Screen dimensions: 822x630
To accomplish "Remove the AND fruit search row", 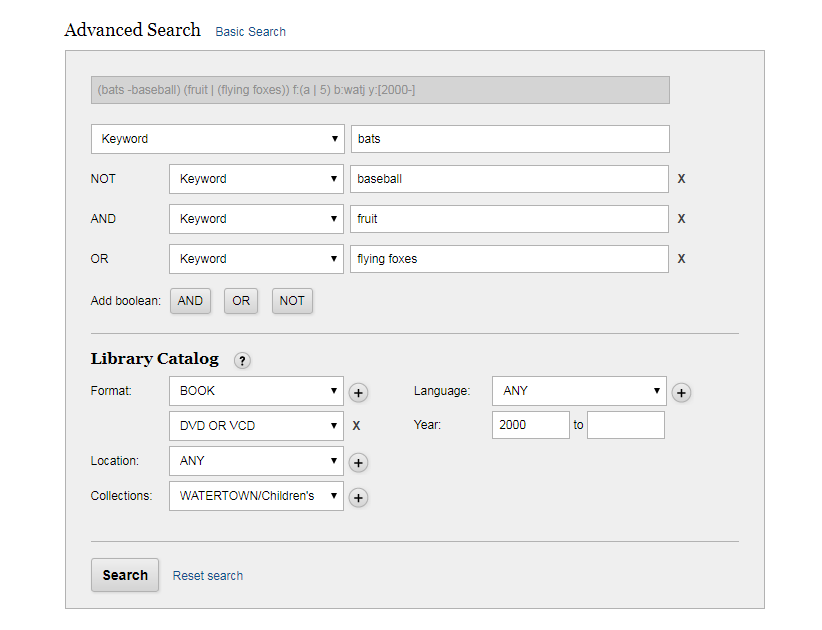I will 681,219.
